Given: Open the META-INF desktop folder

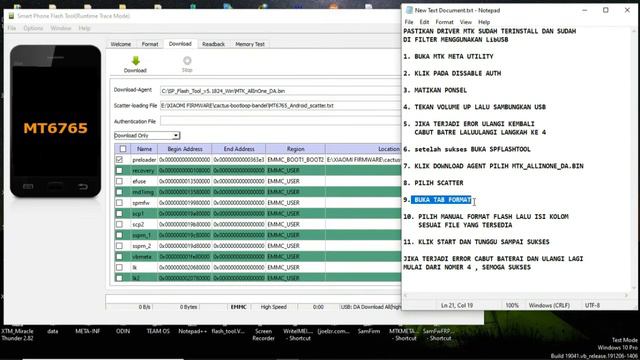Looking at the screenshot, I should click(87, 331).
